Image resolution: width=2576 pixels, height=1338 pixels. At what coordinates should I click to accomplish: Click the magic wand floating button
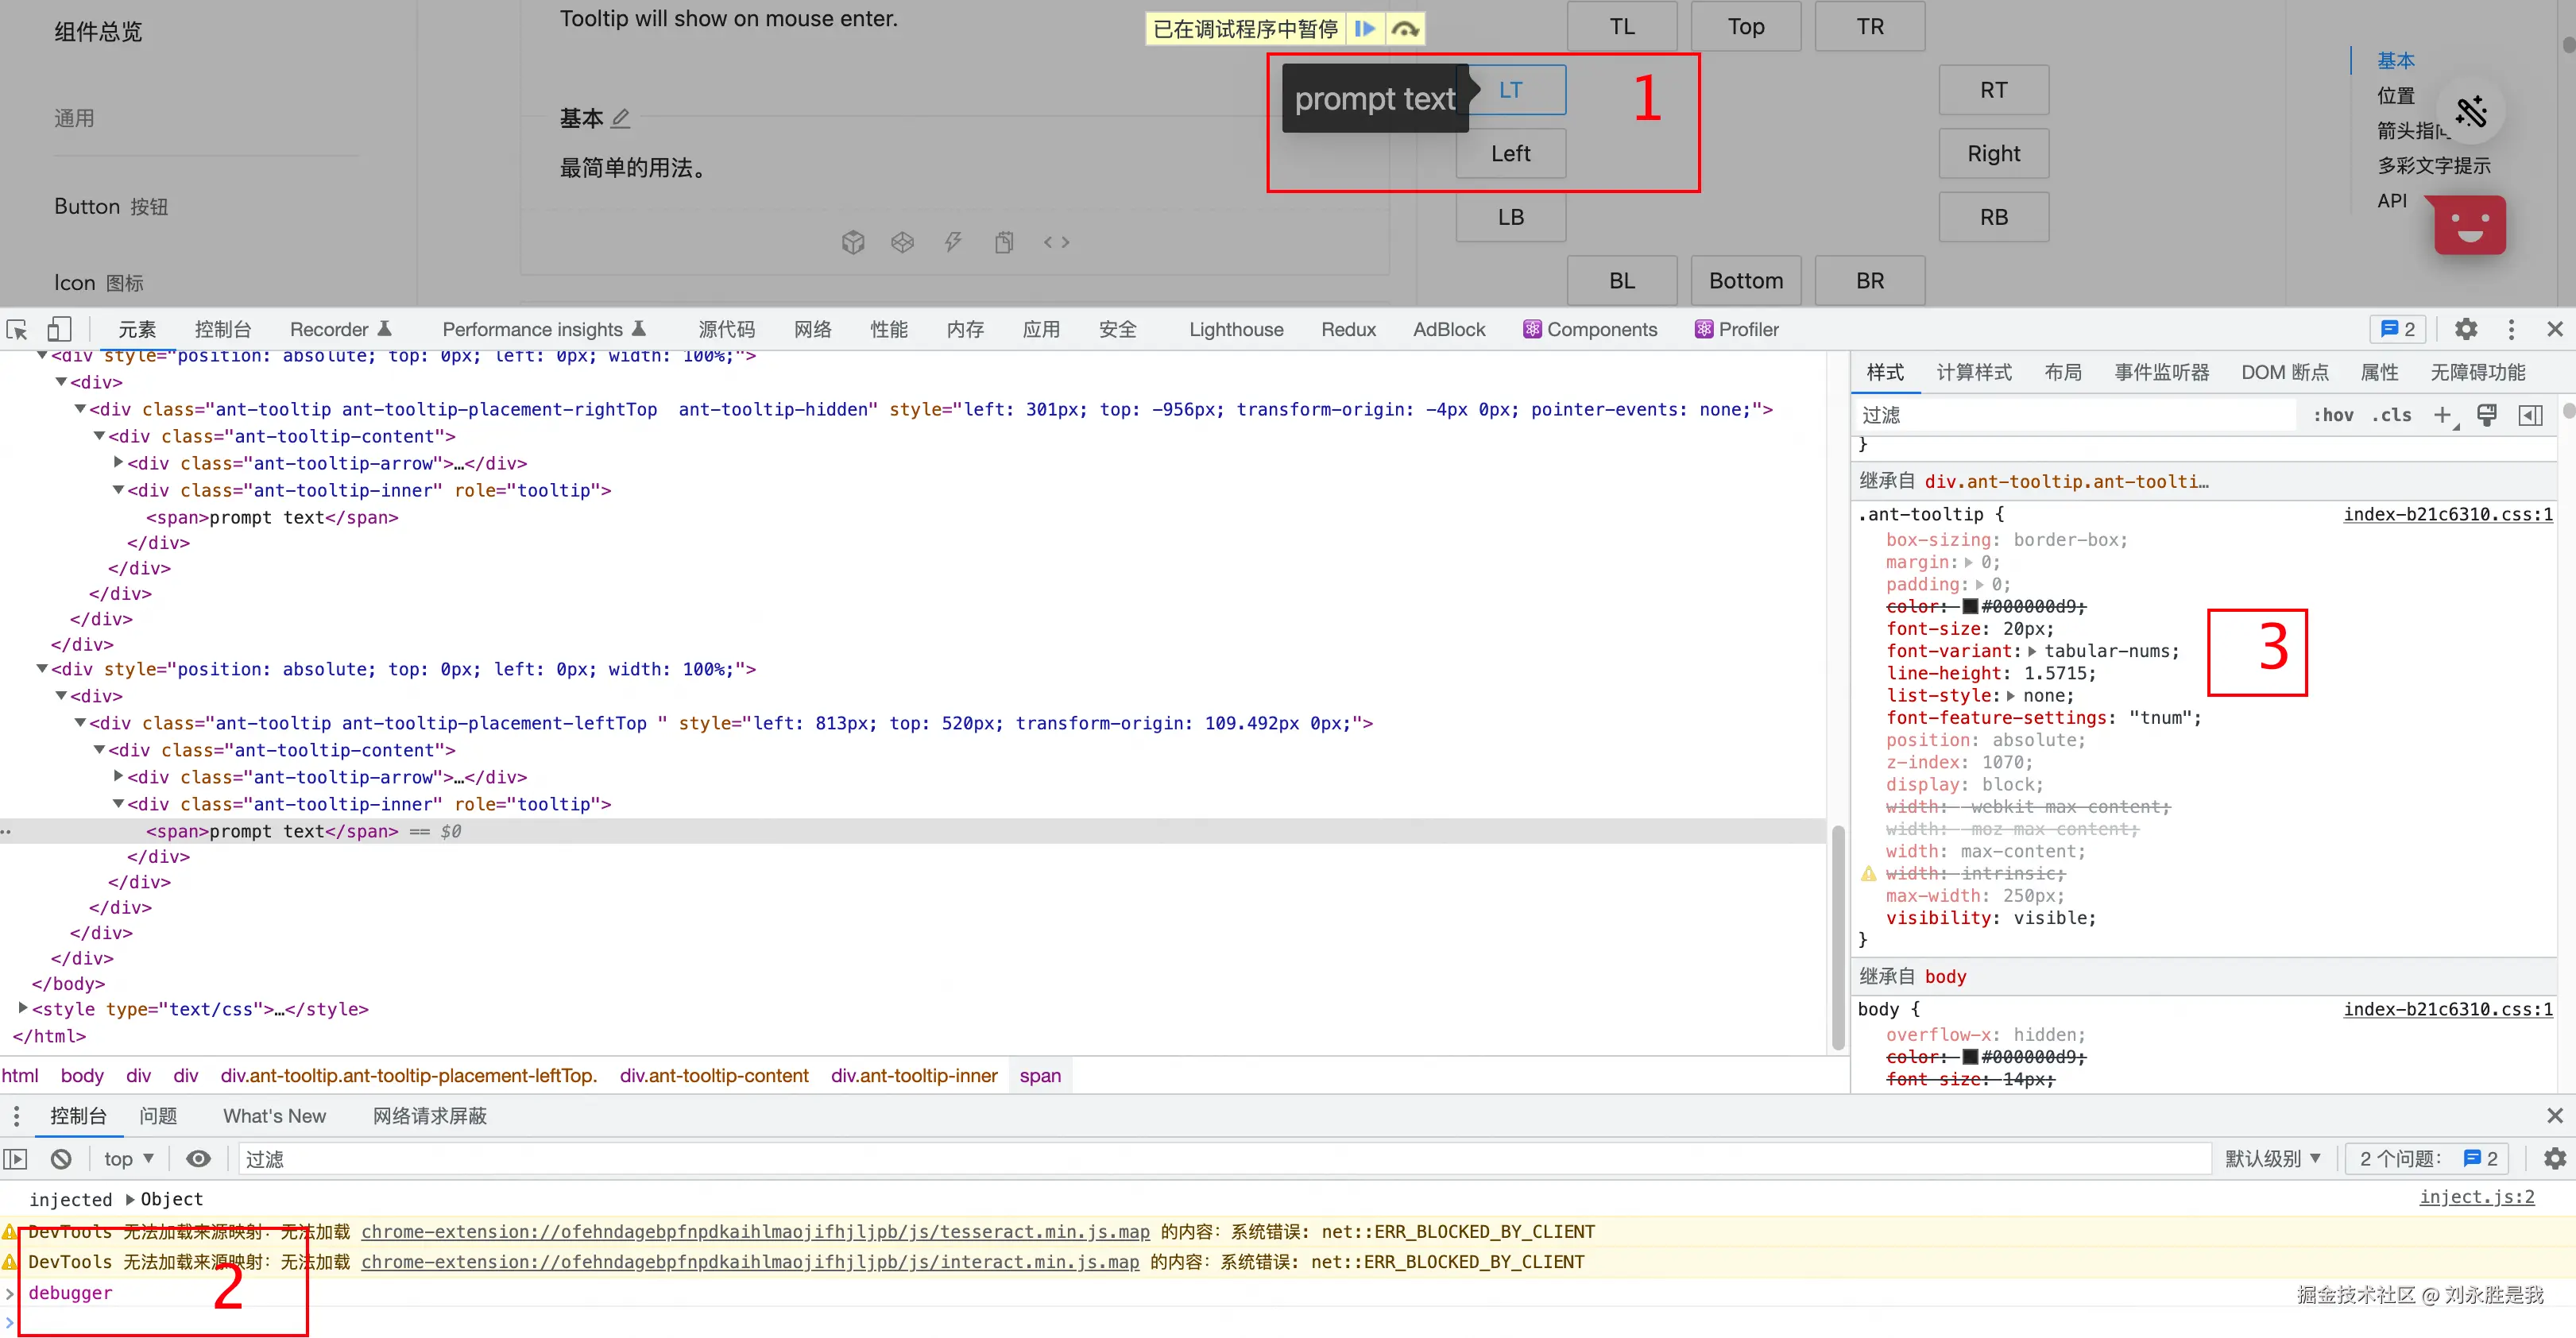point(2470,112)
